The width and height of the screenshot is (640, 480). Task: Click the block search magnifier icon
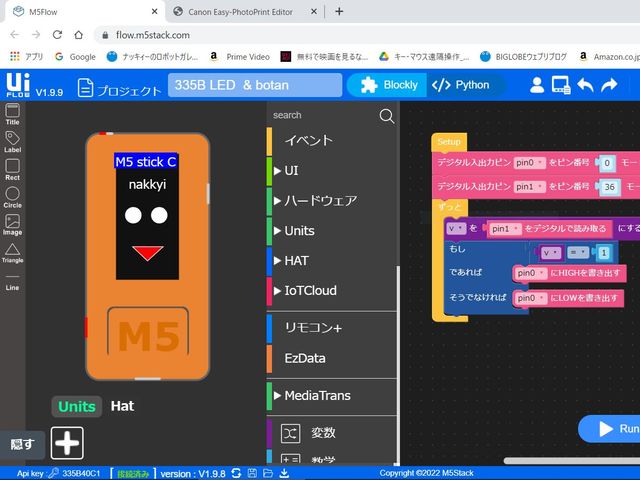click(387, 116)
